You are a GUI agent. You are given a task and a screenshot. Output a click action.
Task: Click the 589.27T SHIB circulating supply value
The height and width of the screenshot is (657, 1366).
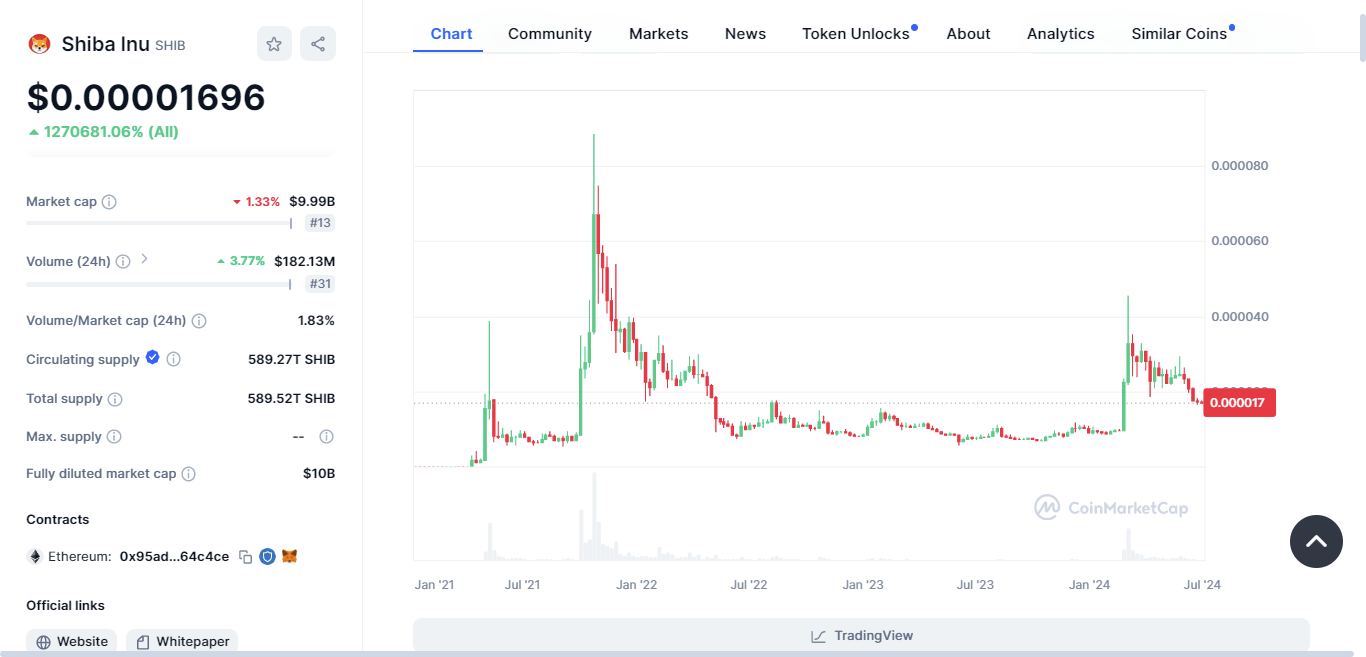click(291, 360)
